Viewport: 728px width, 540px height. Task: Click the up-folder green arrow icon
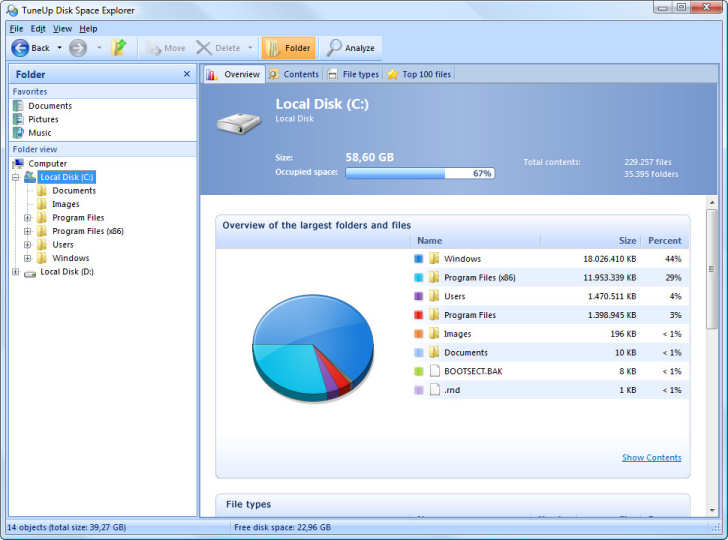[119, 48]
